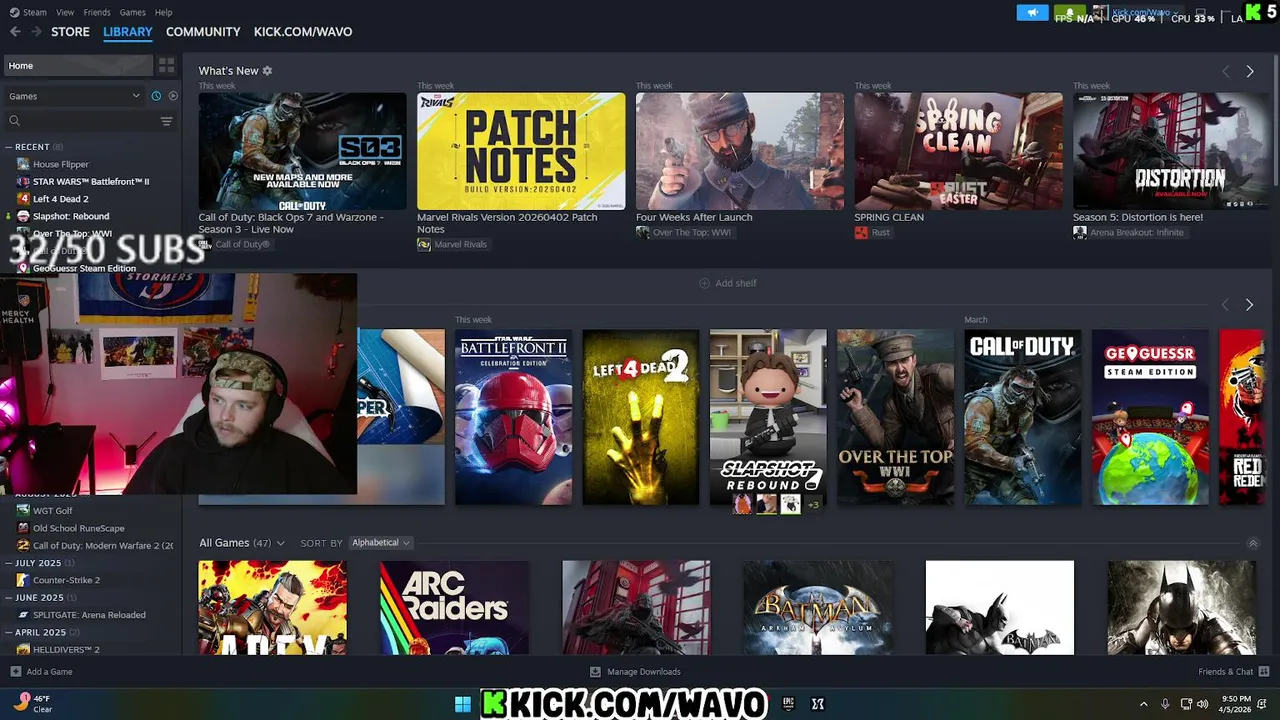Open GeoGuessr Steam Edition recent cover
This screenshot has height=720, width=1280.
click(x=1150, y=417)
